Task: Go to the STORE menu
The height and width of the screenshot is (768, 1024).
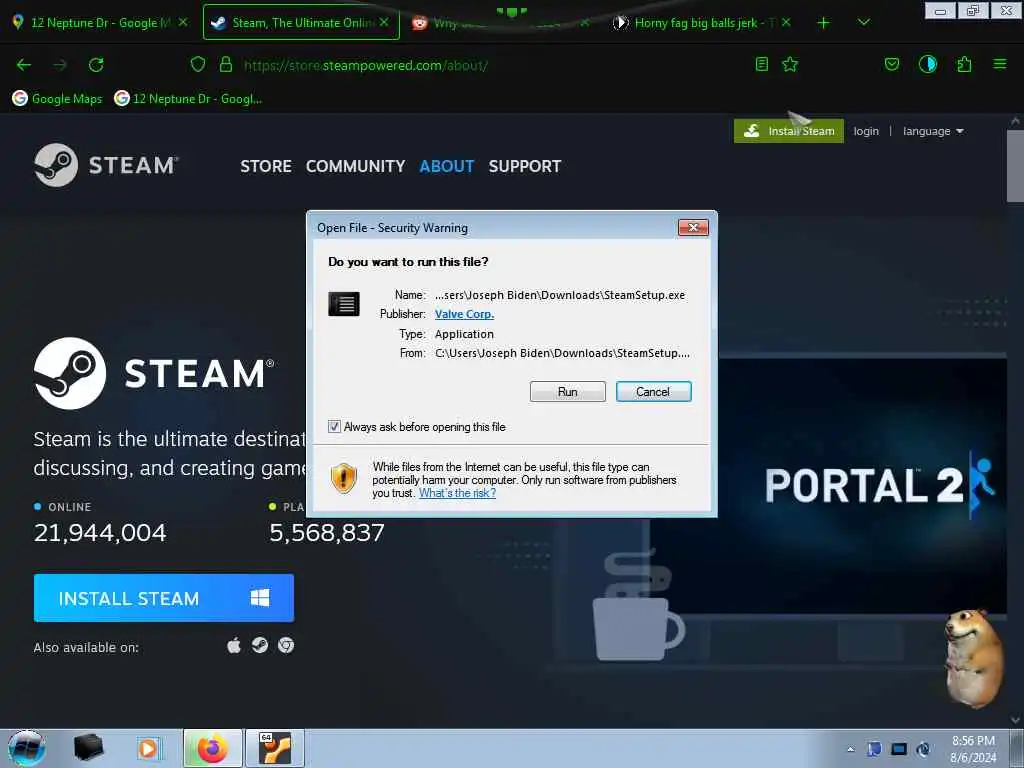Action: (266, 167)
